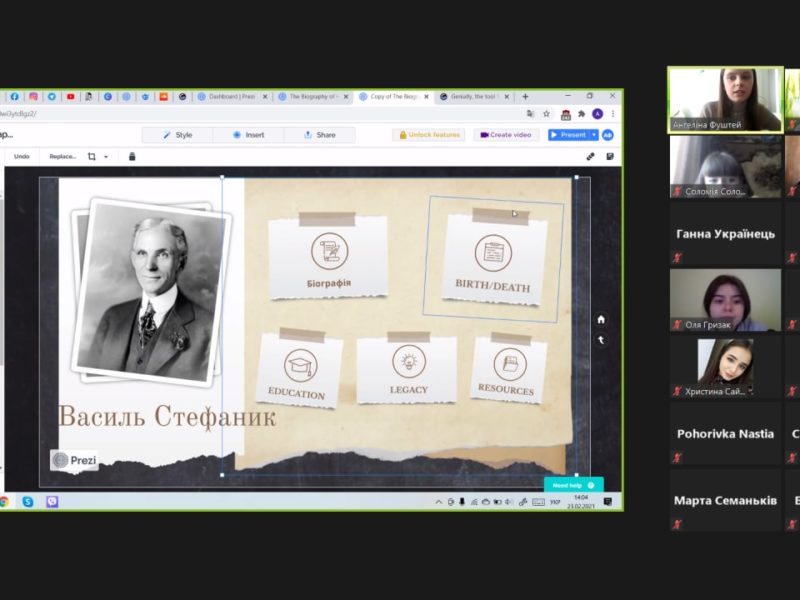Click the crop tool icon in the toolbar

(x=92, y=156)
